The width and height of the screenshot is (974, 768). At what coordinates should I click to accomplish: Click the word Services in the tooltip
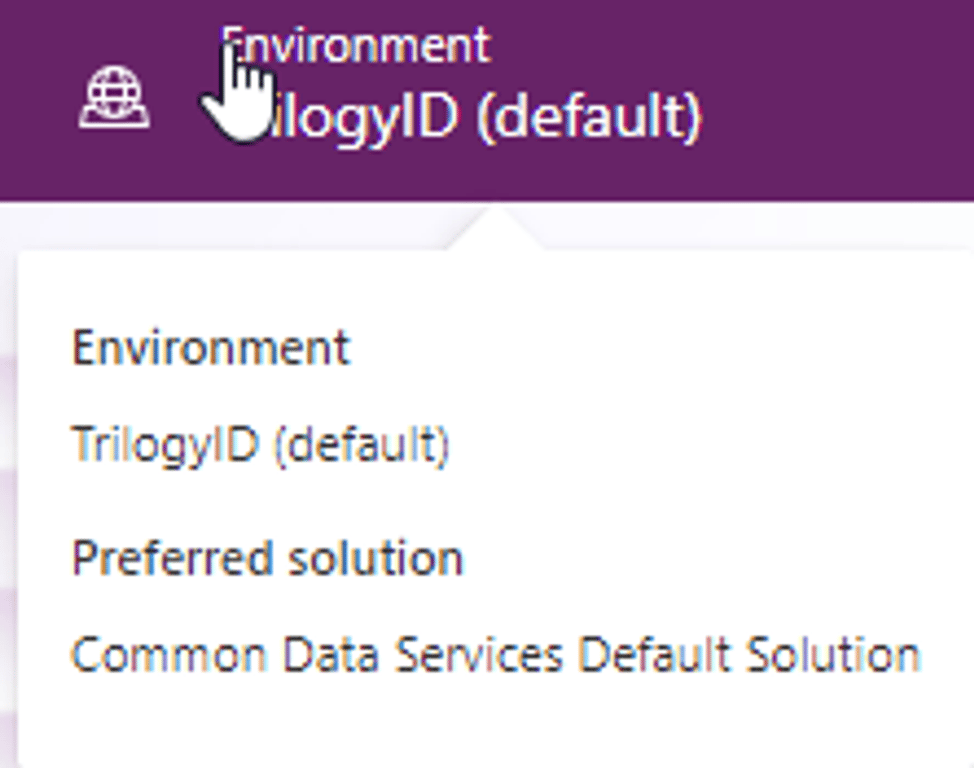point(480,655)
